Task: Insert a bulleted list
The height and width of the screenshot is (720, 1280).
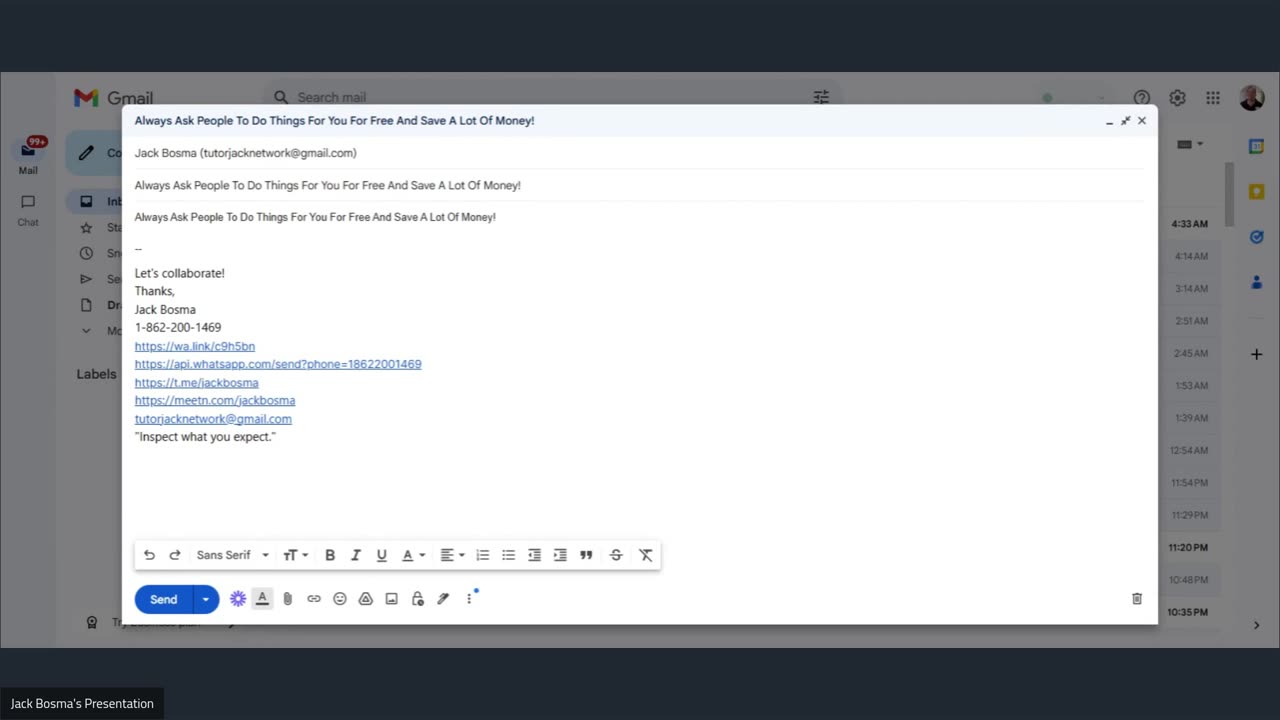Action: [x=509, y=555]
